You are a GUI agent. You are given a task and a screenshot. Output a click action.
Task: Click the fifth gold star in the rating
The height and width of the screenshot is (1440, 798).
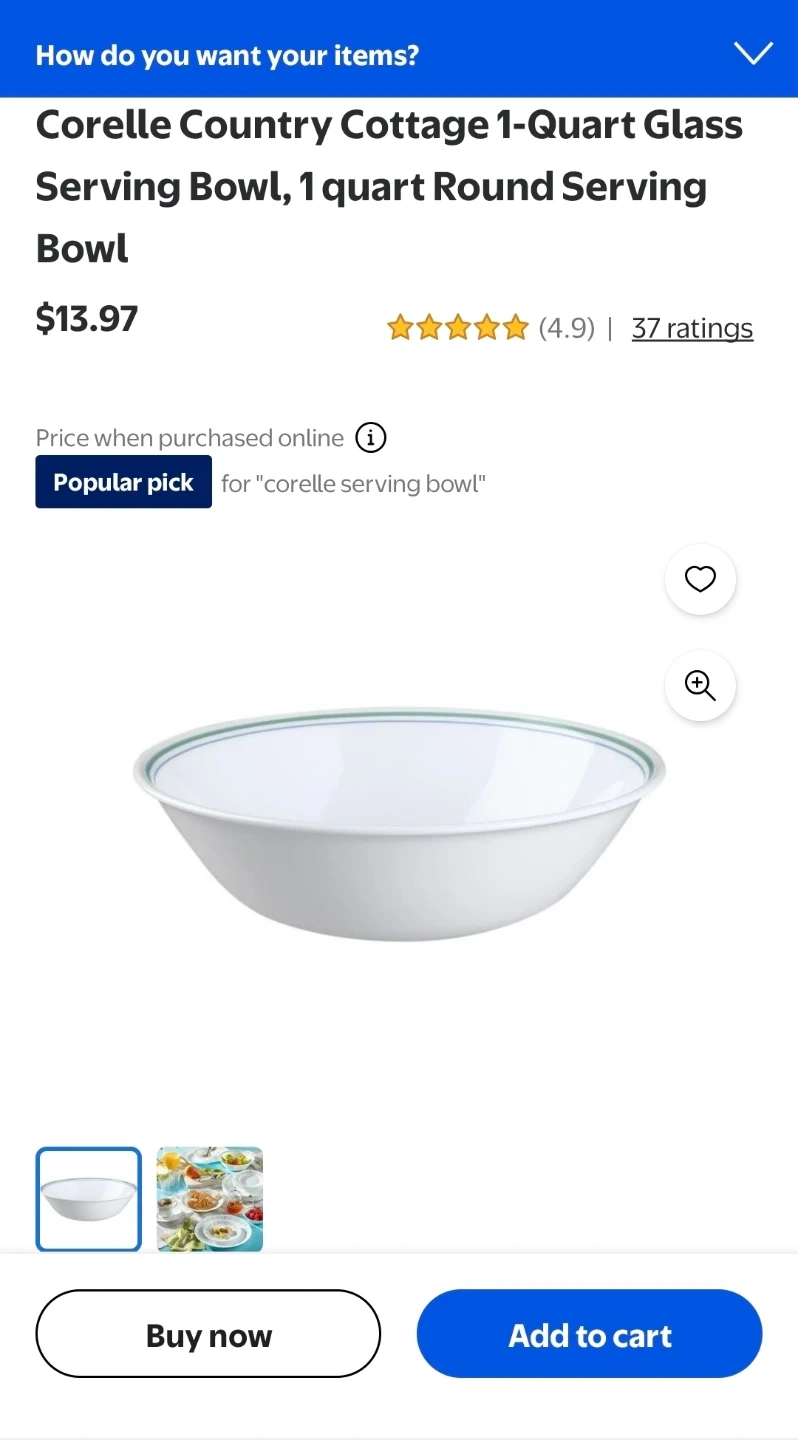tap(516, 328)
